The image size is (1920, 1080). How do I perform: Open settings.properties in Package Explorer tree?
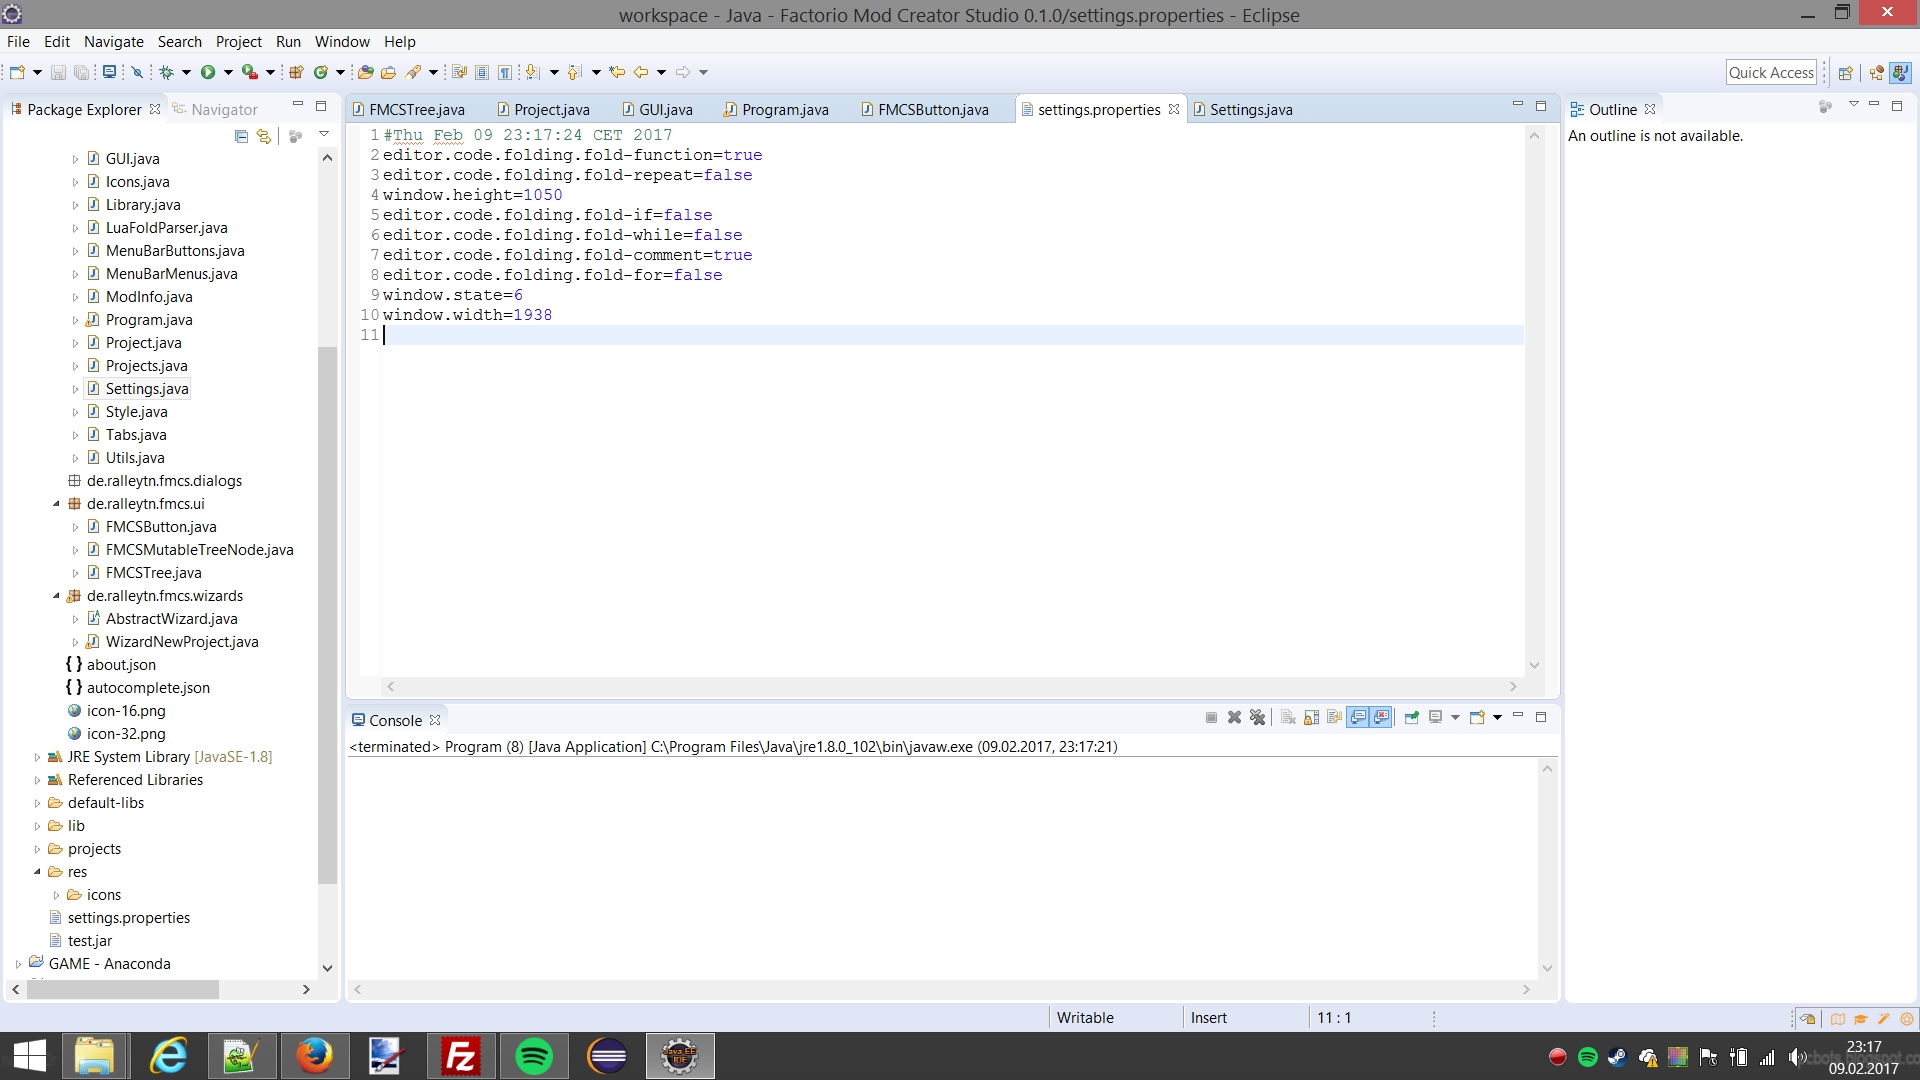coord(128,918)
